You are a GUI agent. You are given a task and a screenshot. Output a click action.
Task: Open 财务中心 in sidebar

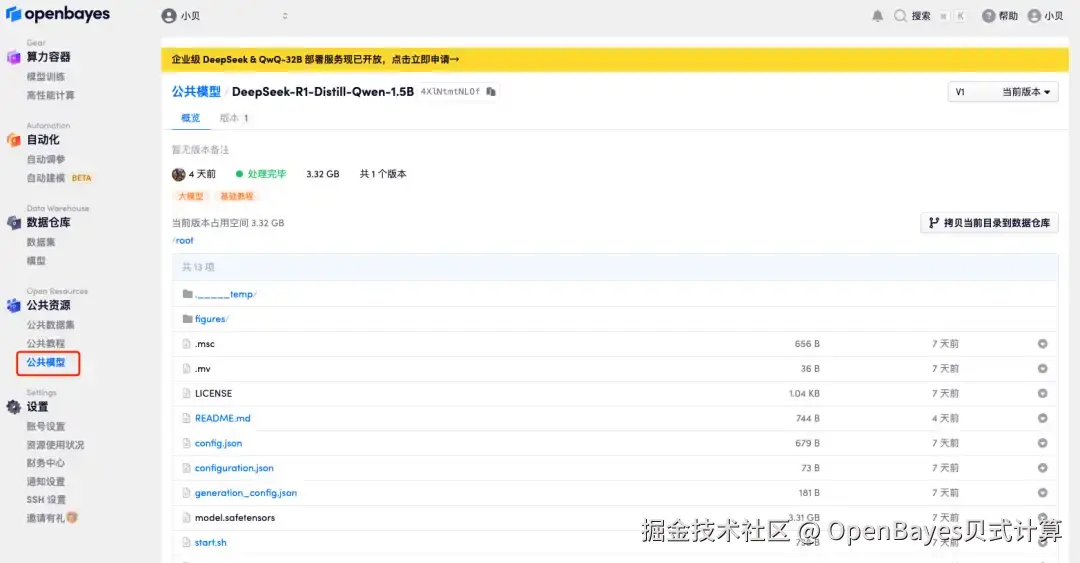45,463
